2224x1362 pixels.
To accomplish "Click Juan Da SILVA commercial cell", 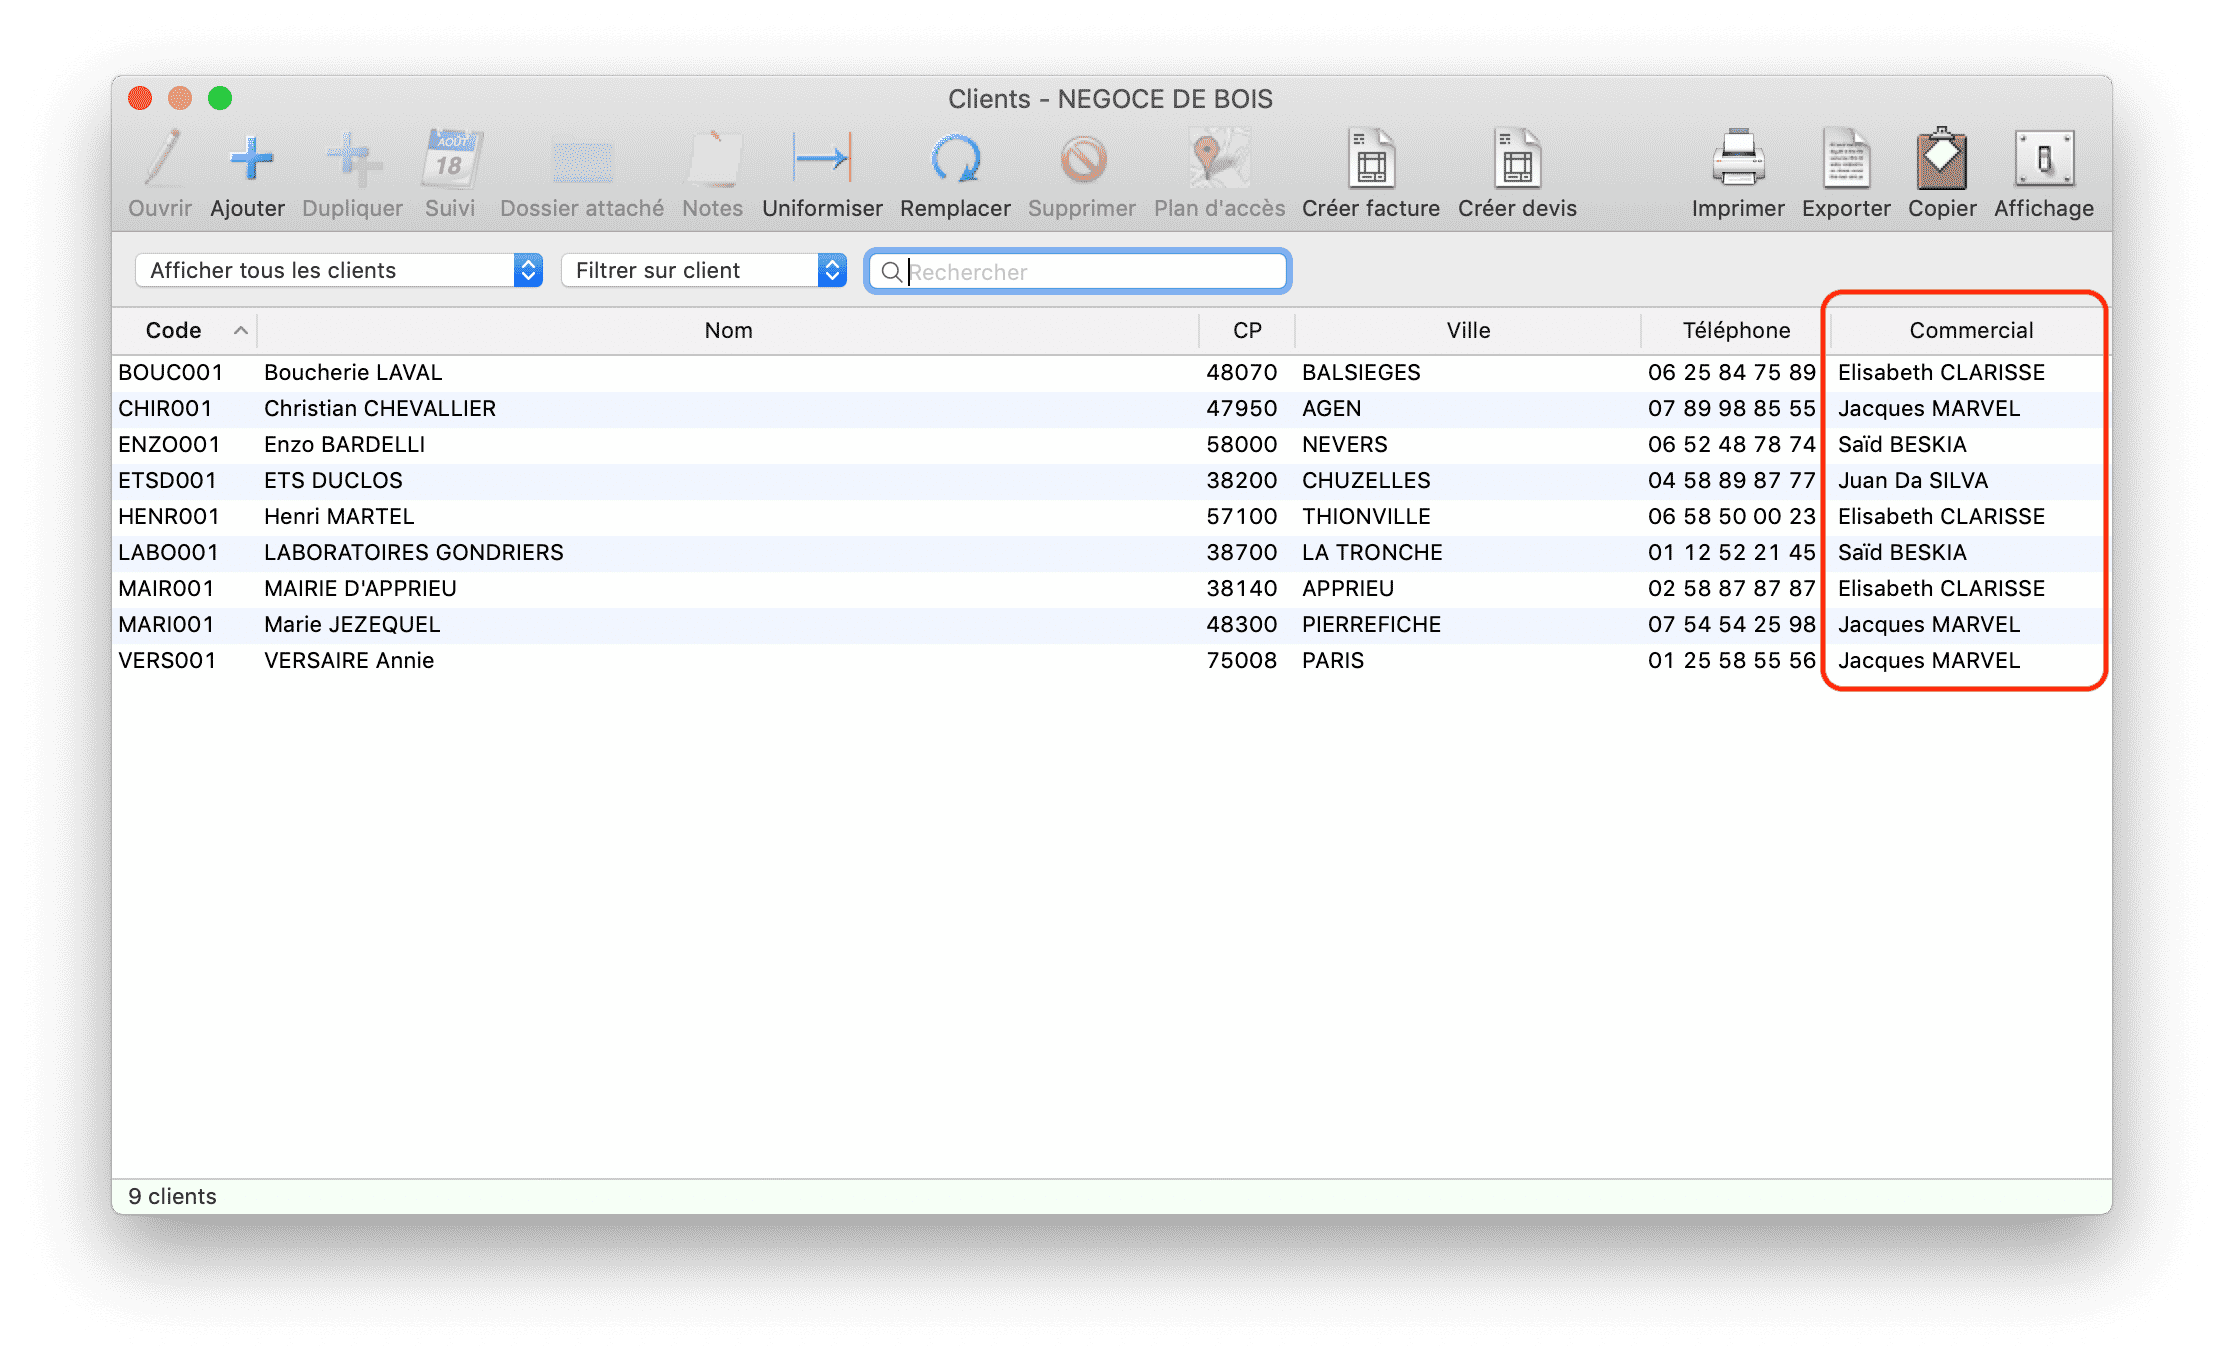I will (x=1912, y=480).
